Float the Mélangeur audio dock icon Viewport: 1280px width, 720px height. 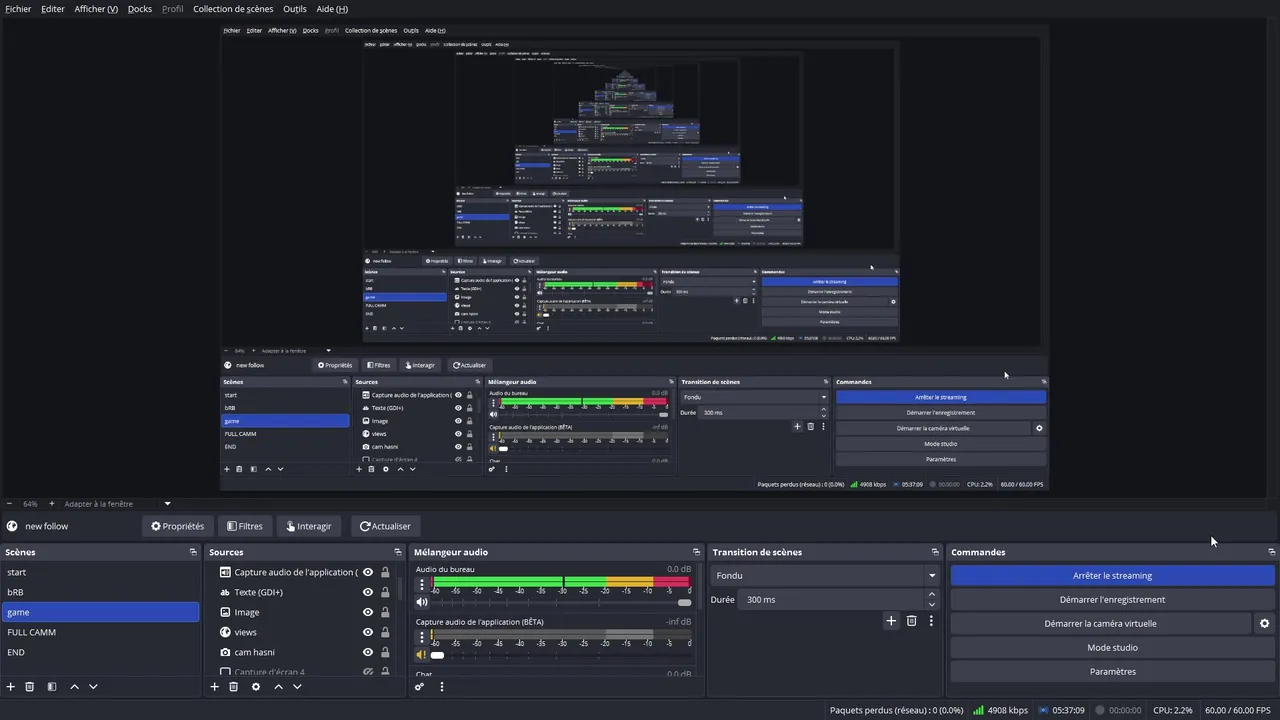click(696, 552)
